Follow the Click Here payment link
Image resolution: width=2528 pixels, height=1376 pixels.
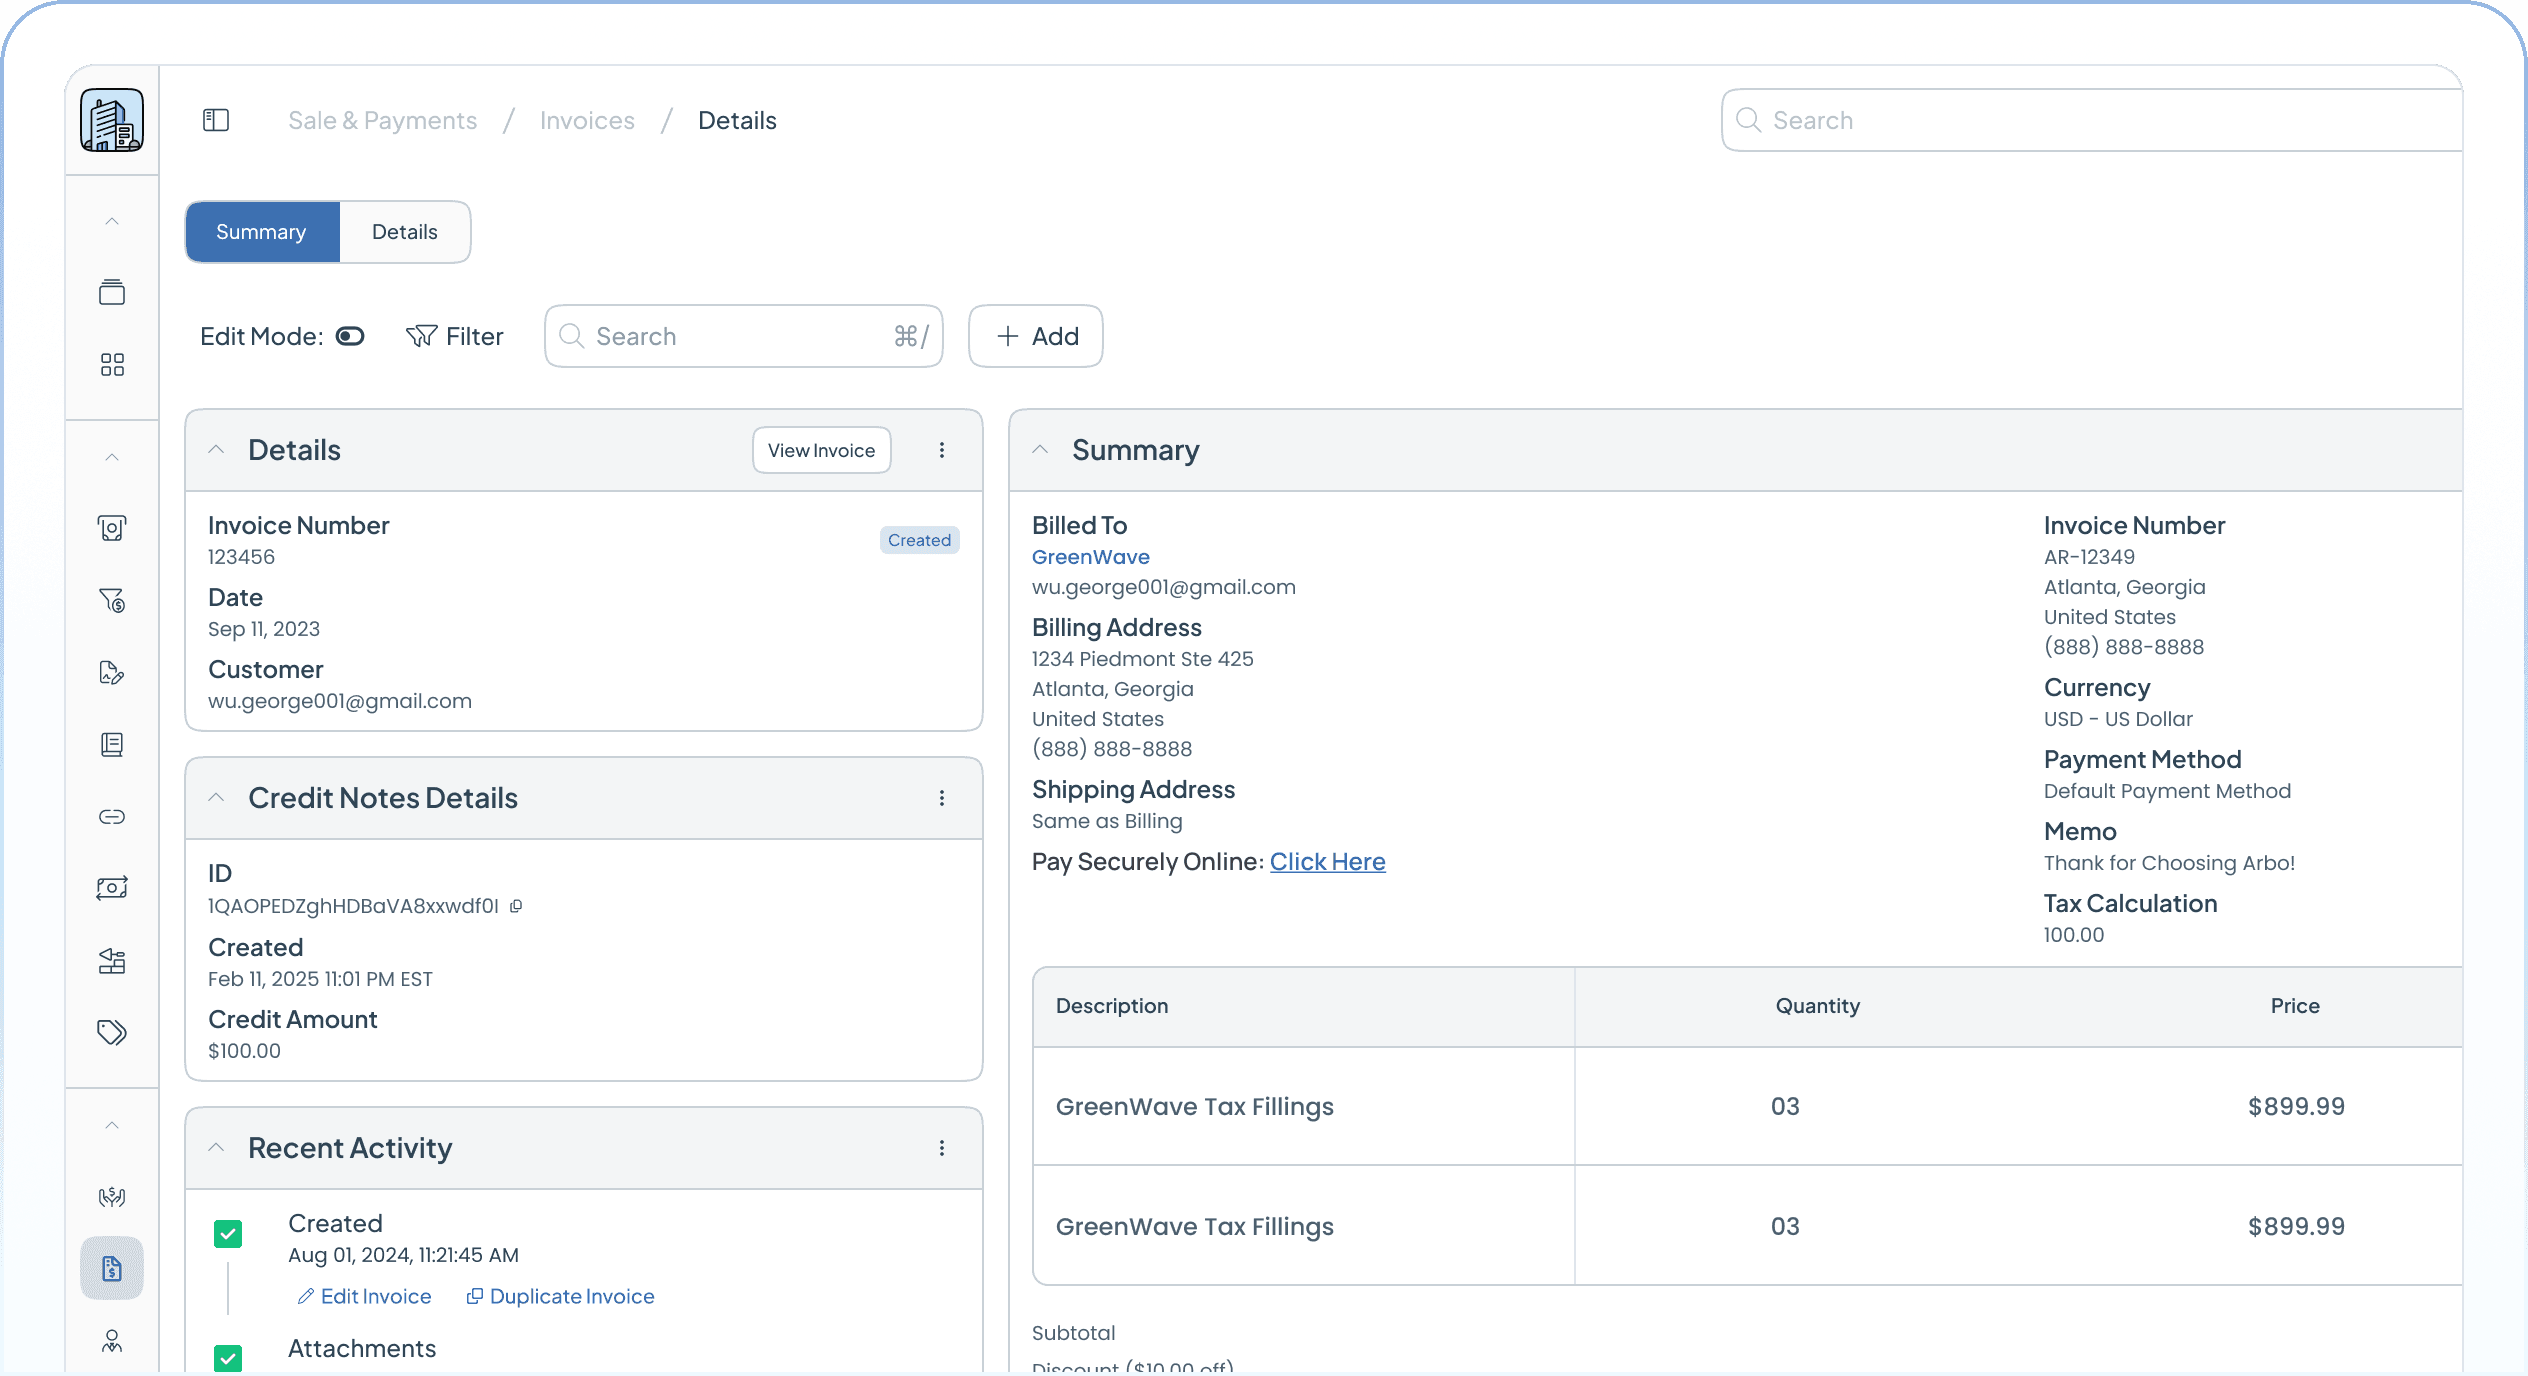point(1327,862)
